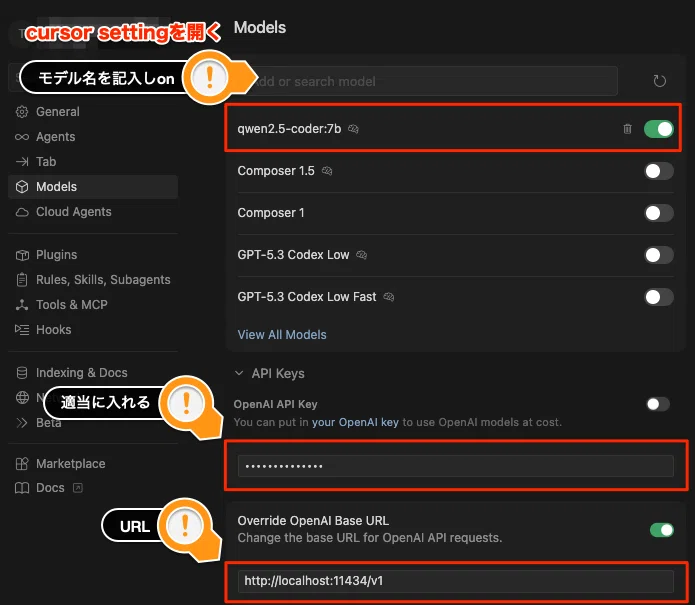Click the Tools & MCP node icon
The image size is (695, 605).
(22, 305)
